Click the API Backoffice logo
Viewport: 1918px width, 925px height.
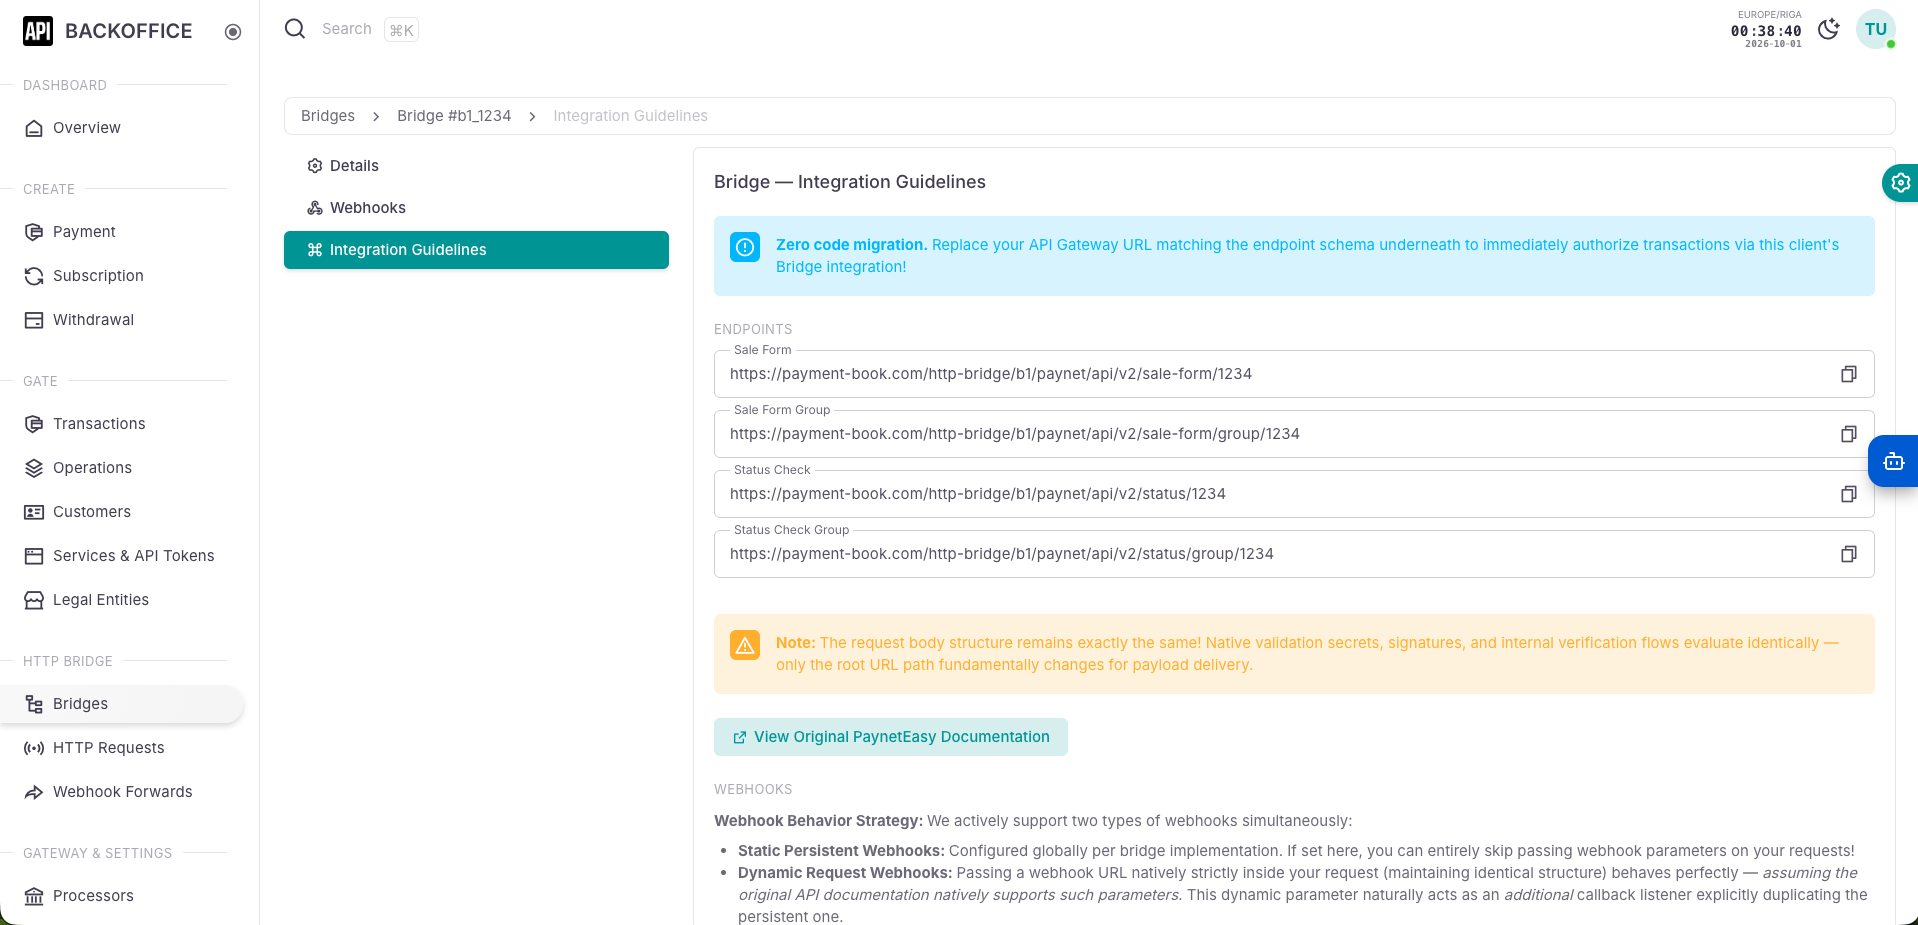tap(108, 31)
